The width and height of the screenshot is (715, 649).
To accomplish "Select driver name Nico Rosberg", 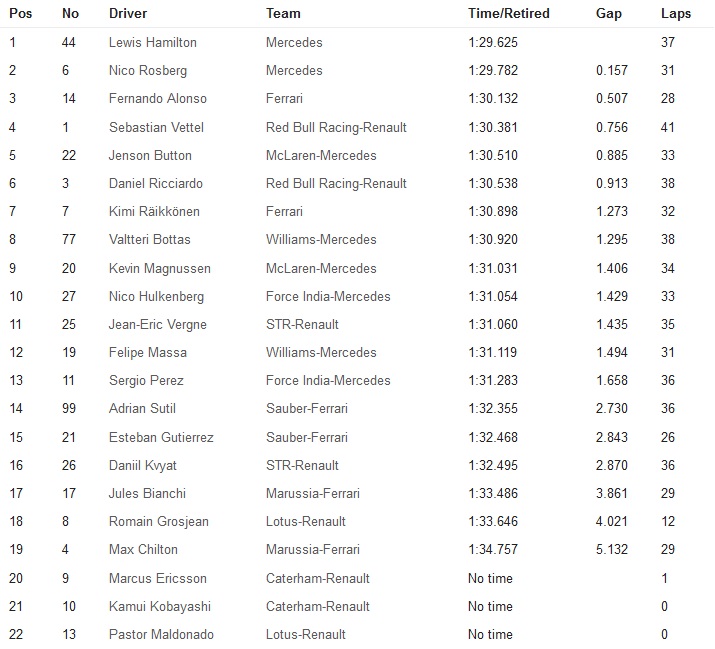I will click(147, 71).
